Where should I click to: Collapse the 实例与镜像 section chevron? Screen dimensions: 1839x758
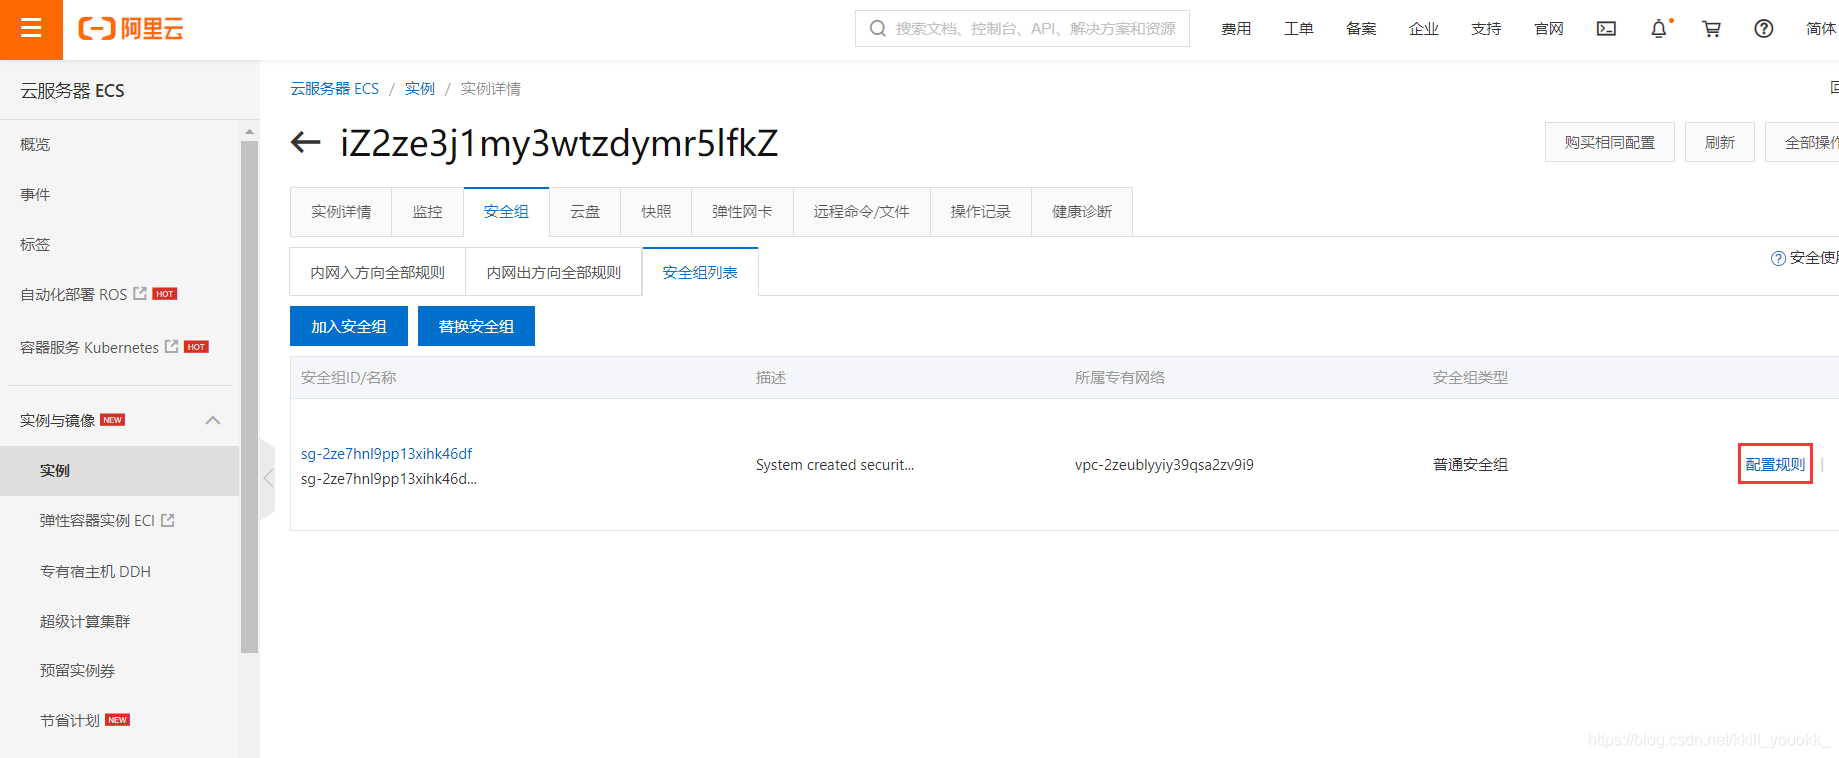click(213, 420)
